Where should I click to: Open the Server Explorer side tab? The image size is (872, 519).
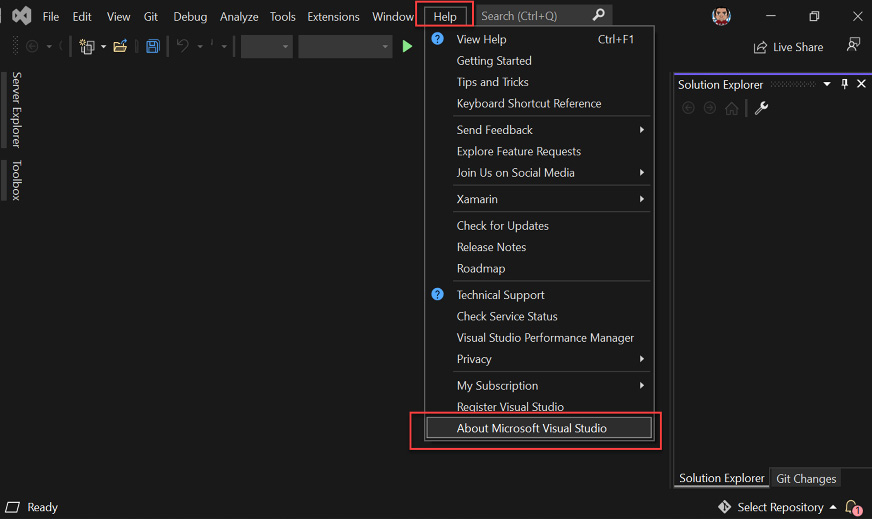tap(16, 110)
